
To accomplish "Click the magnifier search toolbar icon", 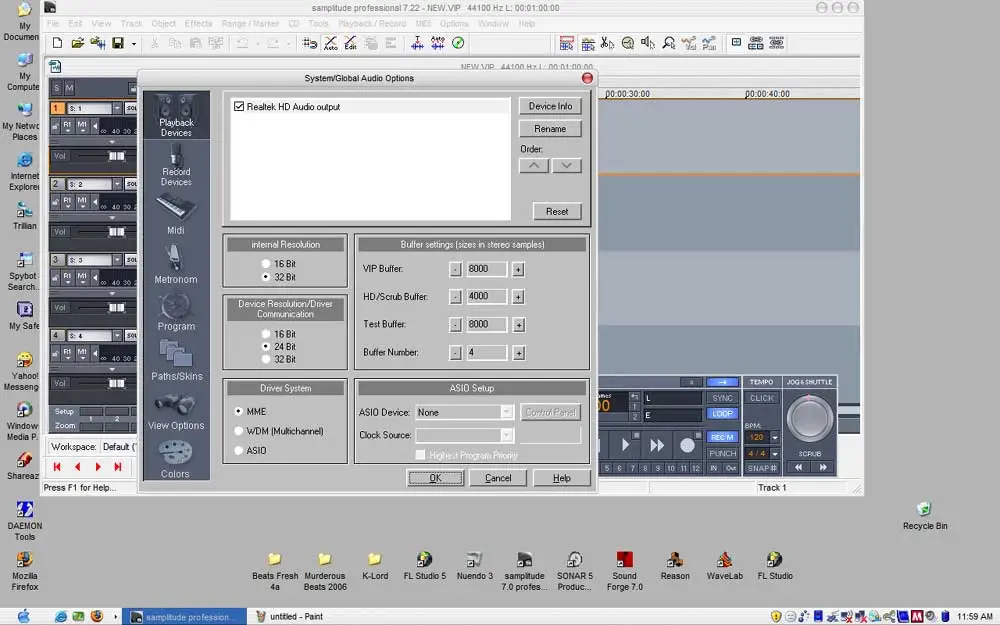I will click(668, 43).
